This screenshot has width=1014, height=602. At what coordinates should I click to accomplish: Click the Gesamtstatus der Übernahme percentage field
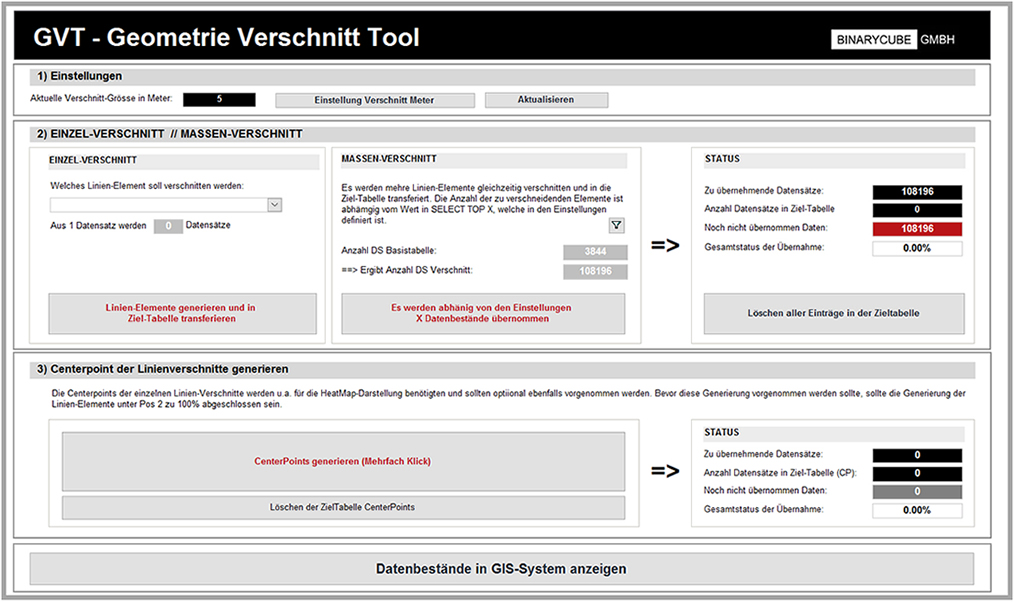point(917,248)
